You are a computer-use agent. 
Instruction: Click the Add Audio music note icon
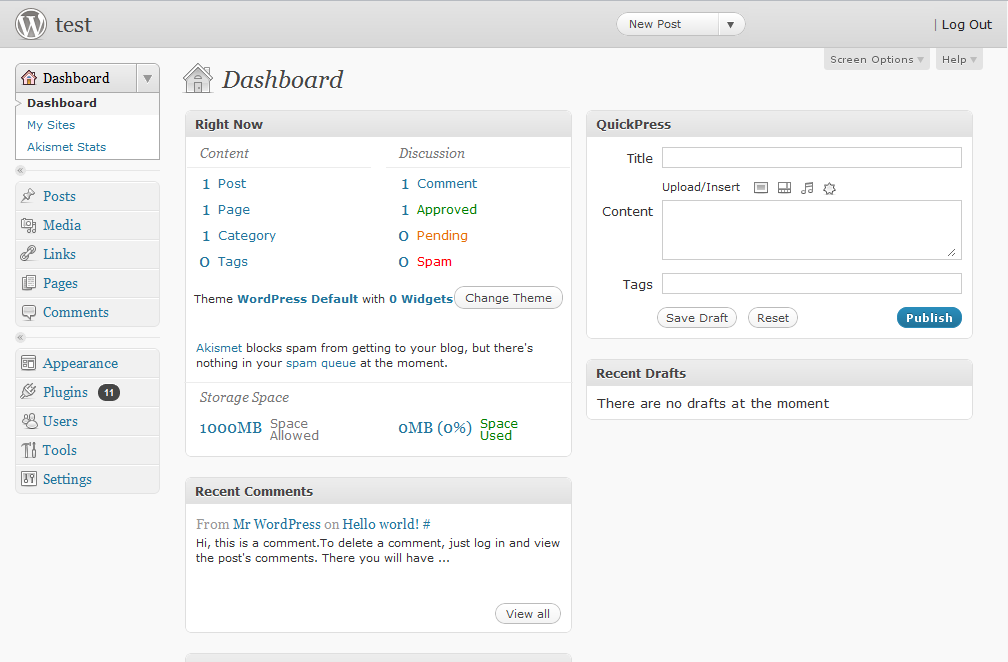pos(807,188)
